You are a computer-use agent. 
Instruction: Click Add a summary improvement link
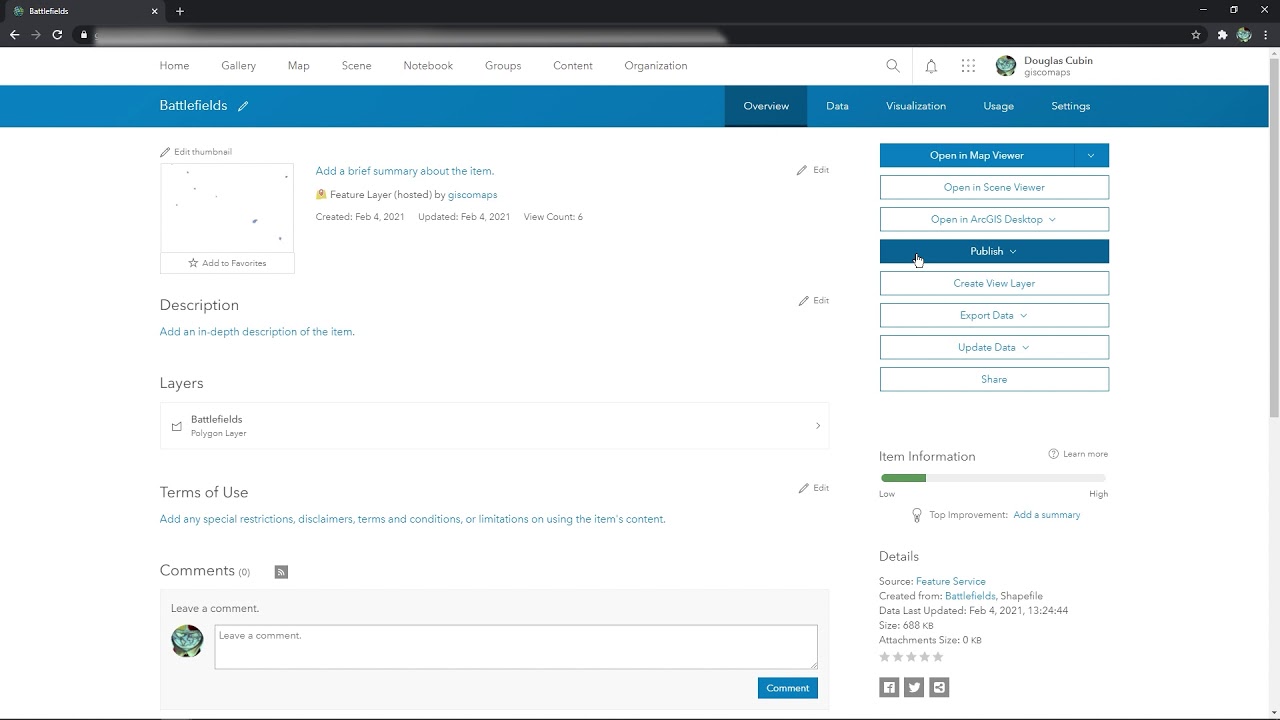pos(1047,515)
